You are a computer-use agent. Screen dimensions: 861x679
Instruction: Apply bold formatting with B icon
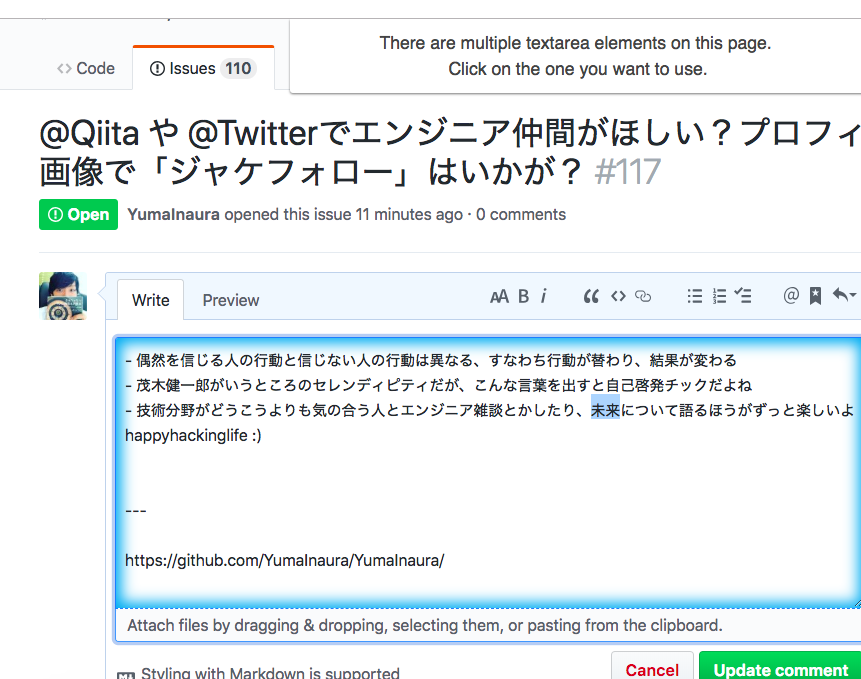[x=523, y=296]
